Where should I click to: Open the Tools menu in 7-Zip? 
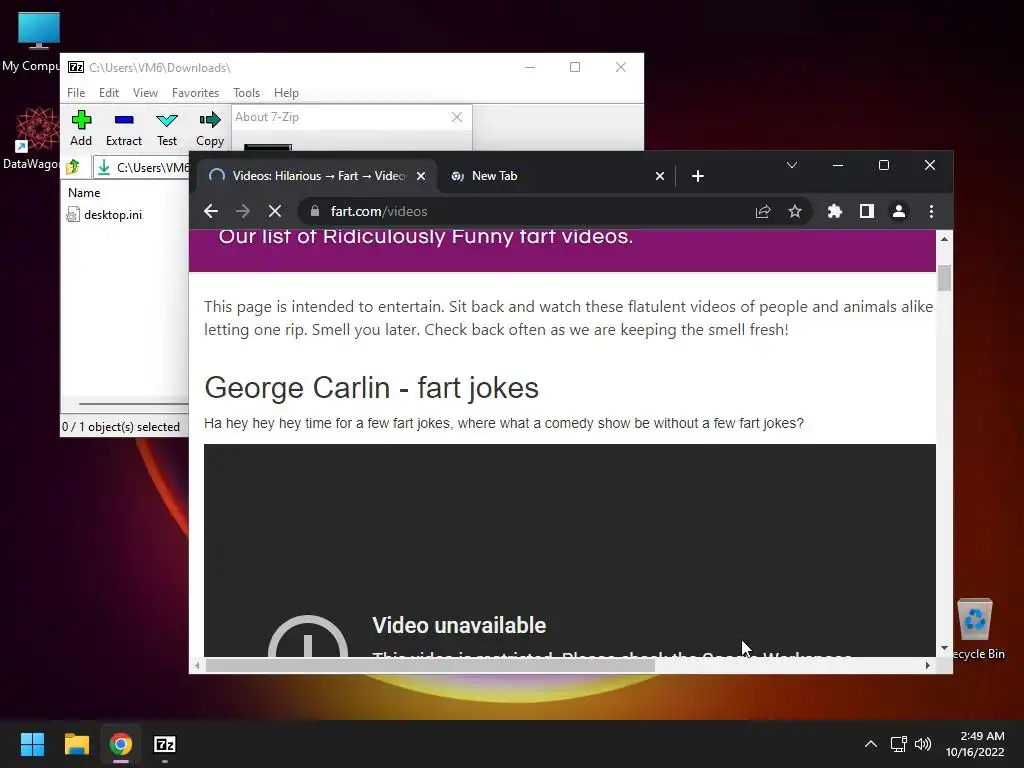(x=246, y=93)
